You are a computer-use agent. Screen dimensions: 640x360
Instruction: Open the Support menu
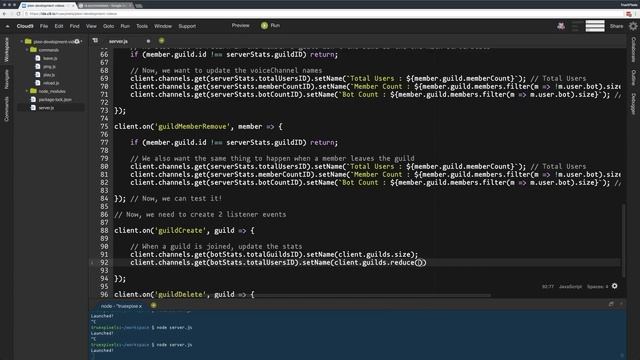tap(187, 26)
